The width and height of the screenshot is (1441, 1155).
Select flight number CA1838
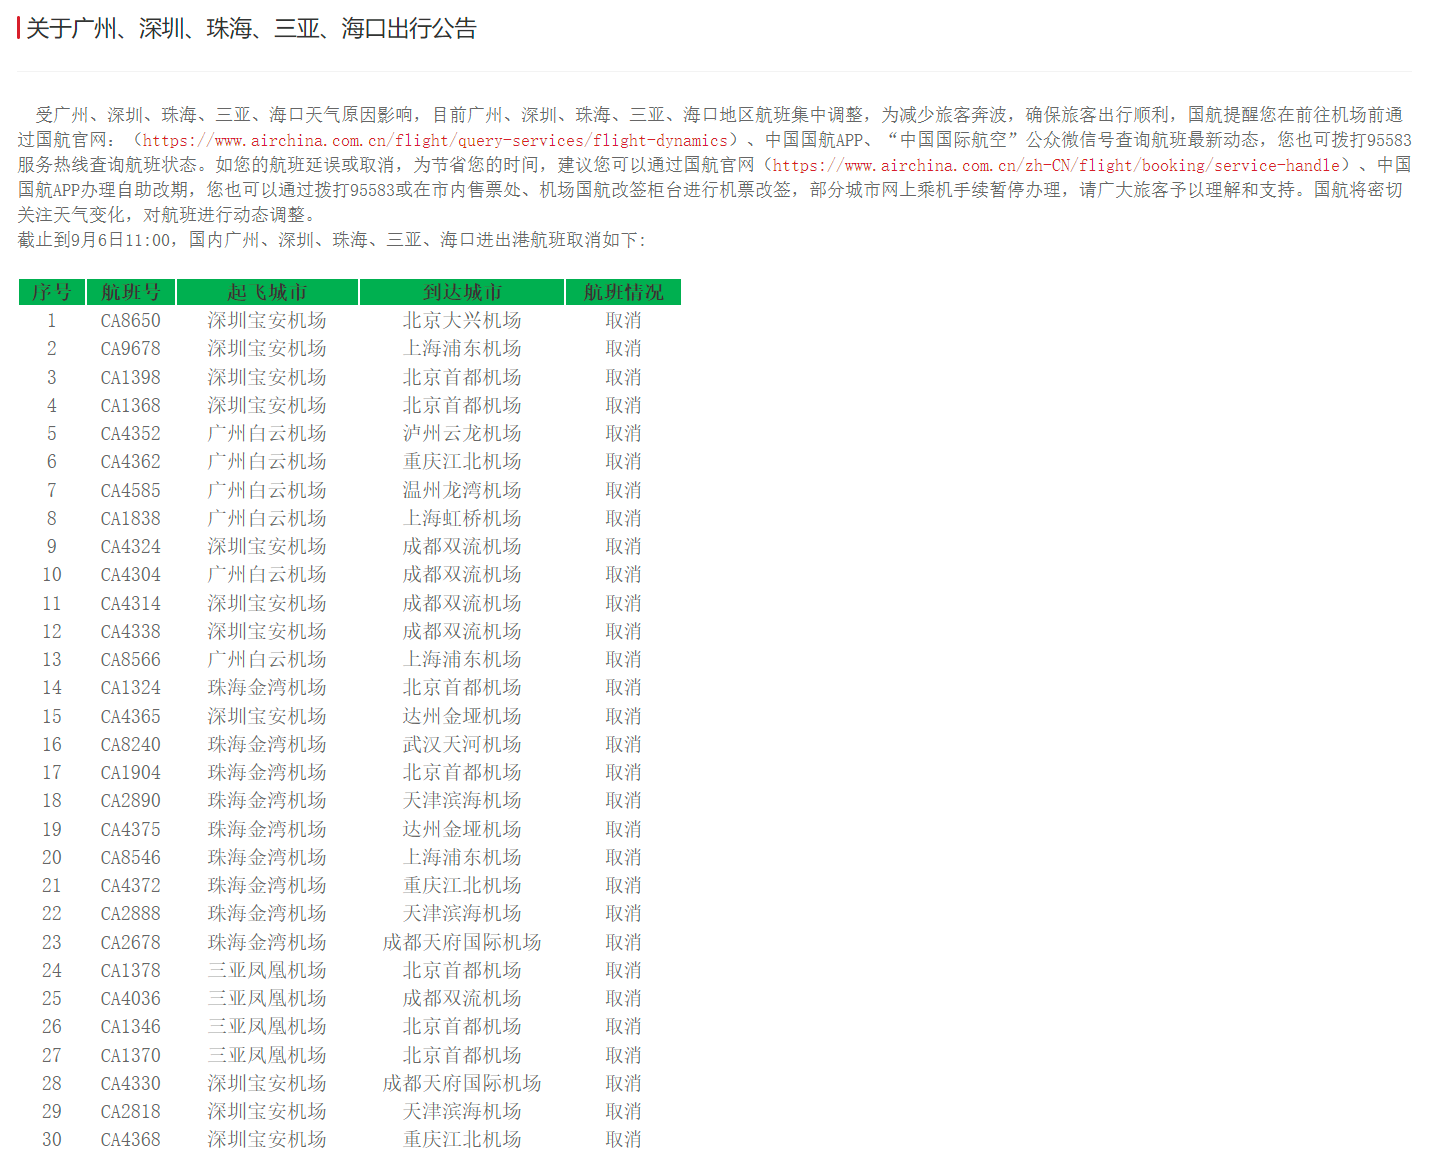coord(131,519)
